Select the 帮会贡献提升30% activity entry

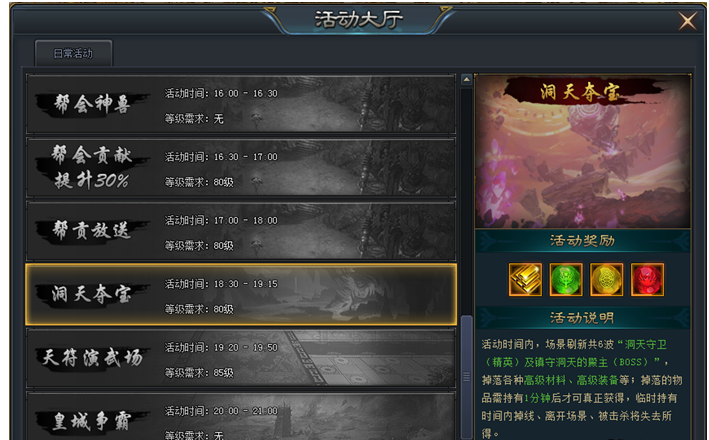(241, 168)
